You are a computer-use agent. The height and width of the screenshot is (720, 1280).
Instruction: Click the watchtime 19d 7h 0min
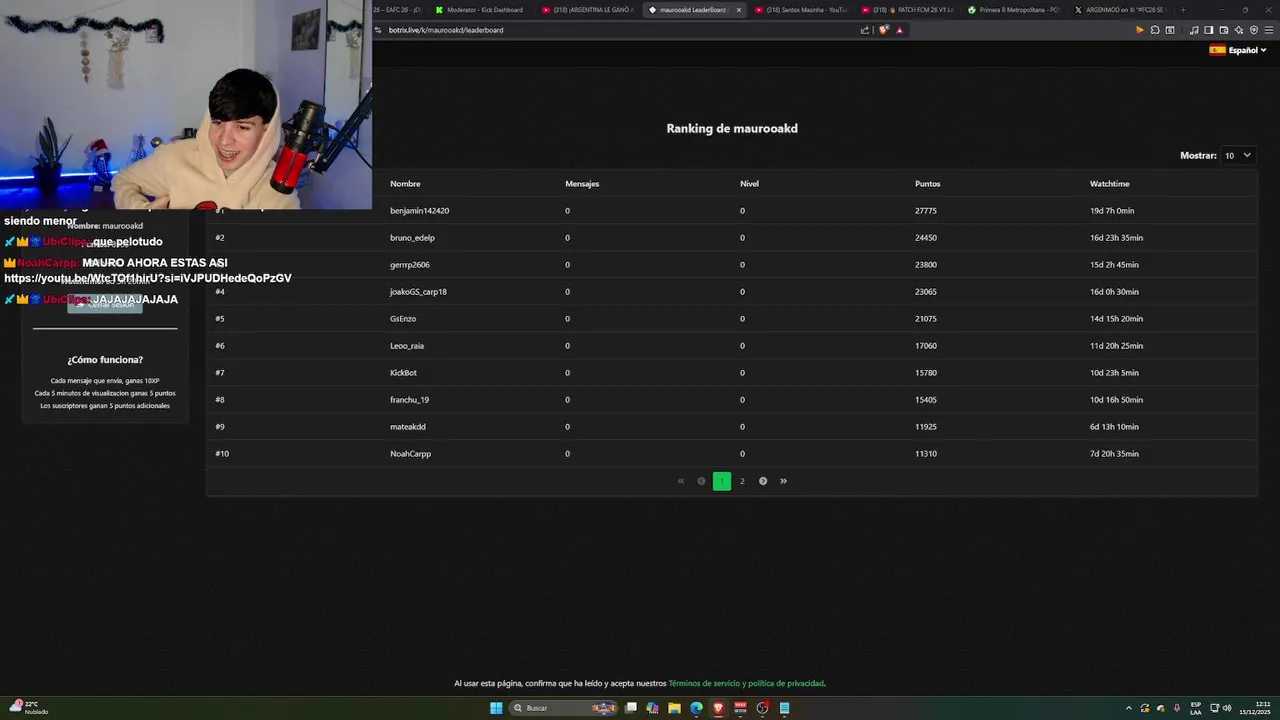[1112, 211]
